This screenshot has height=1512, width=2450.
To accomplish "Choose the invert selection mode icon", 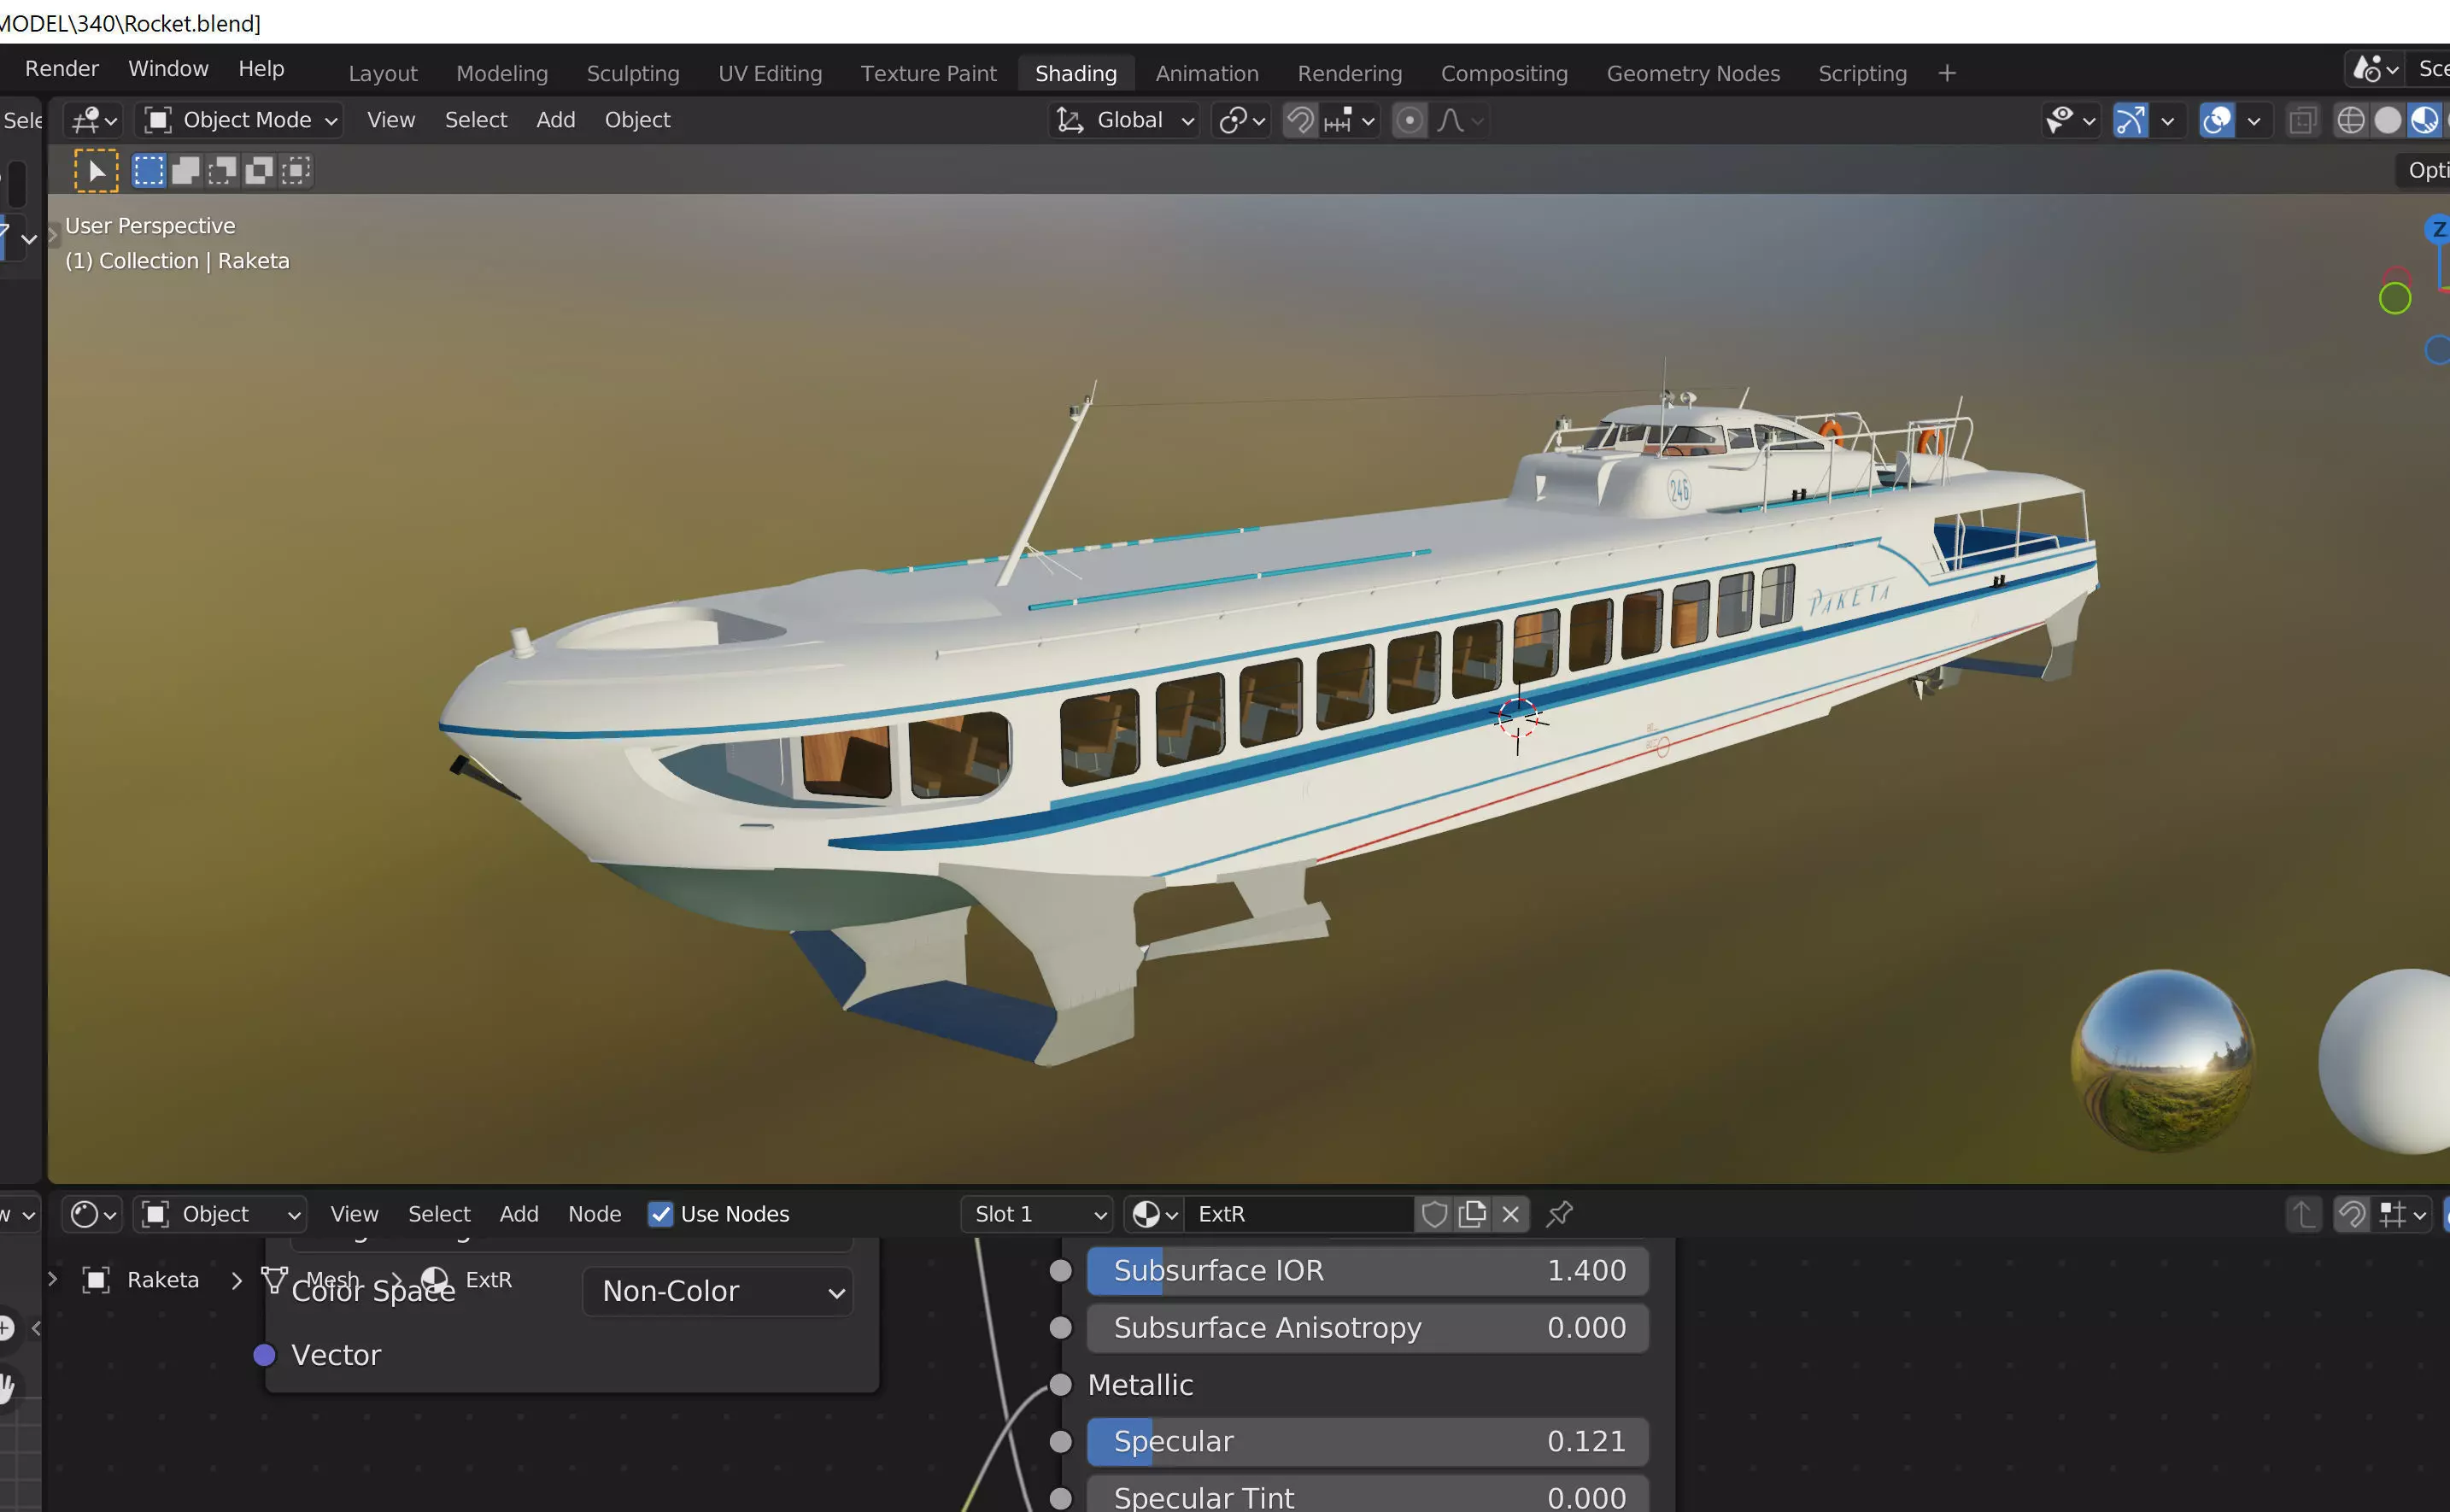I will [259, 171].
